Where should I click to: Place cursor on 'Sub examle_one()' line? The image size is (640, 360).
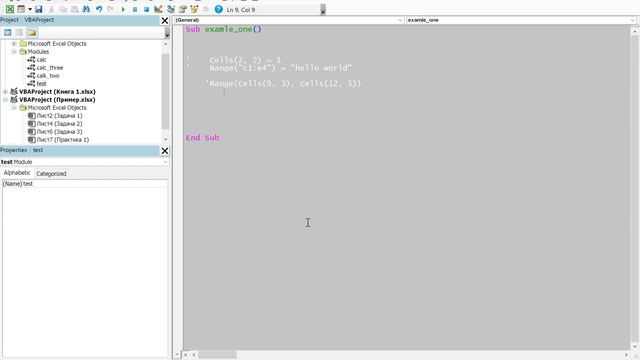point(223,29)
